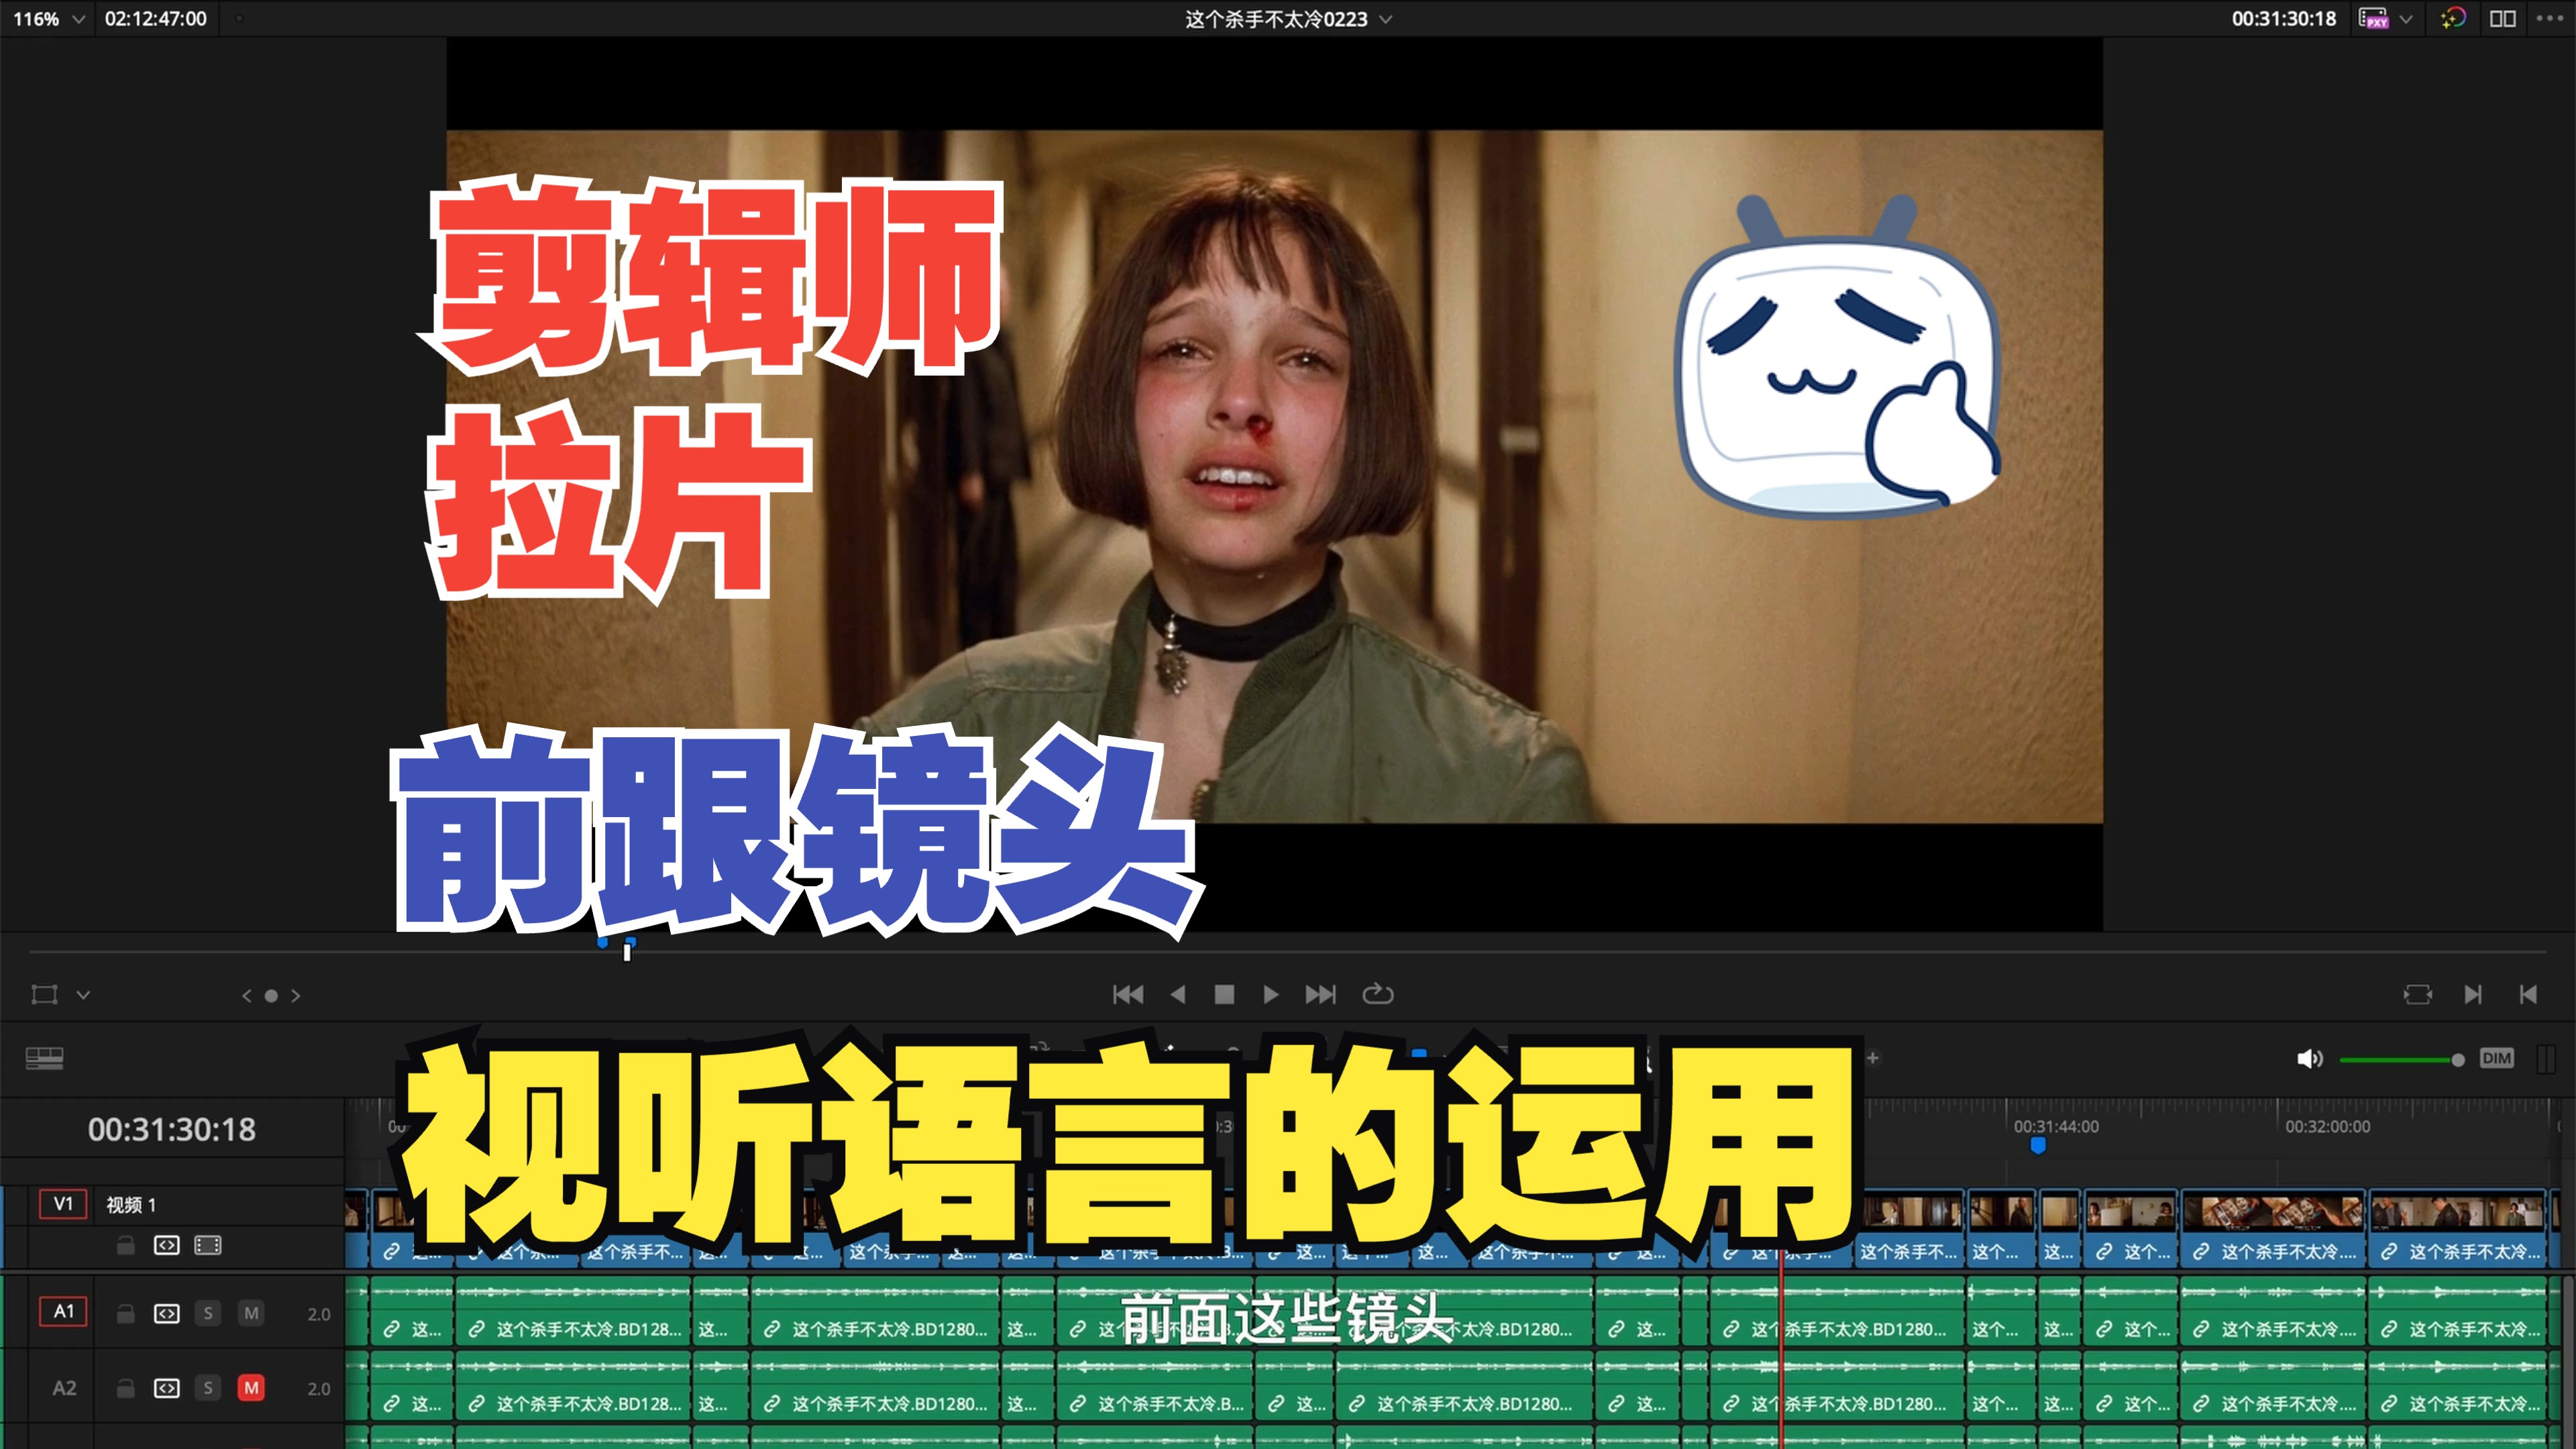Open the viewer three-dot options menu
Screen dimensions: 2576x1449
tap(2549, 18)
